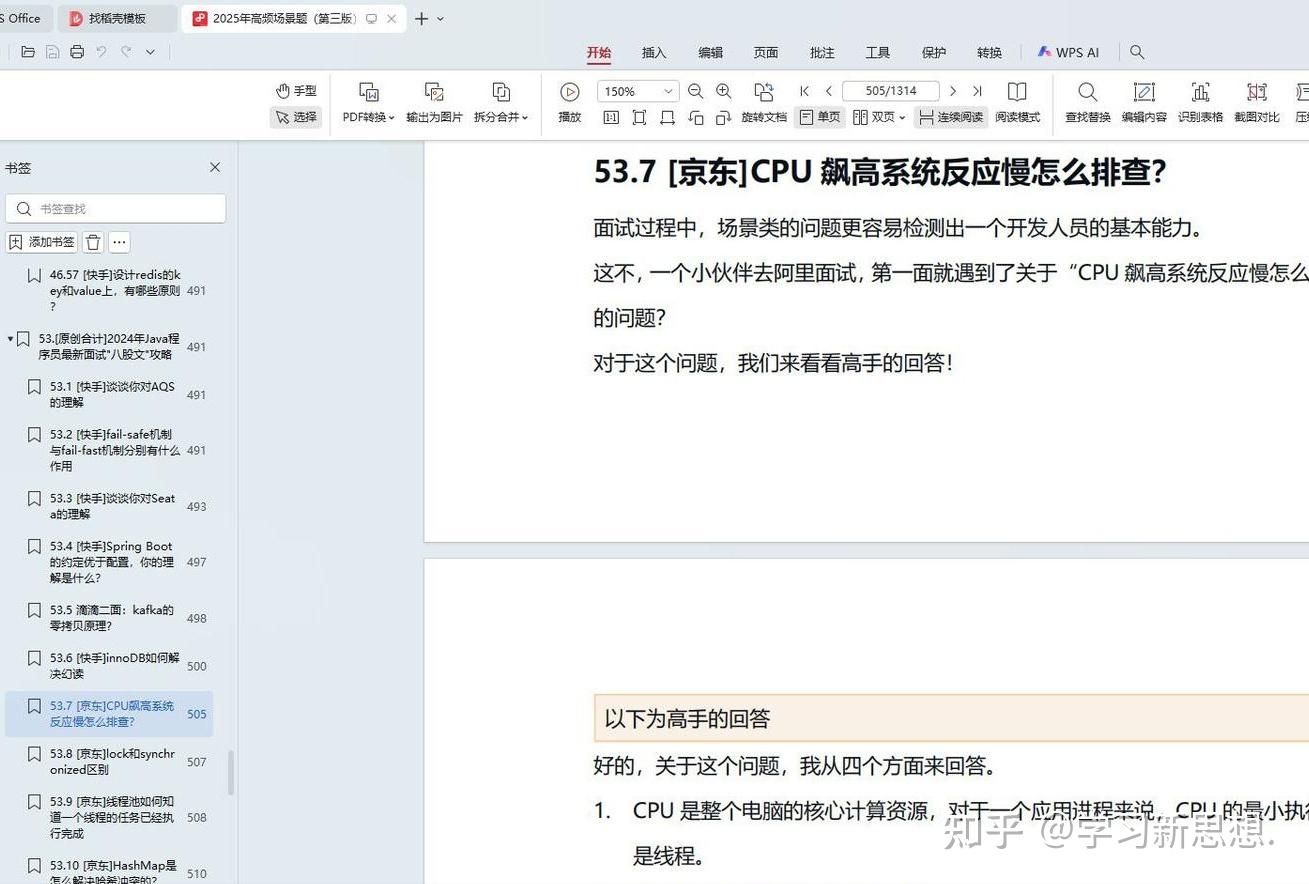Click the display icon on document tab
Viewport: 1309px width, 884px height.
pos(372,19)
